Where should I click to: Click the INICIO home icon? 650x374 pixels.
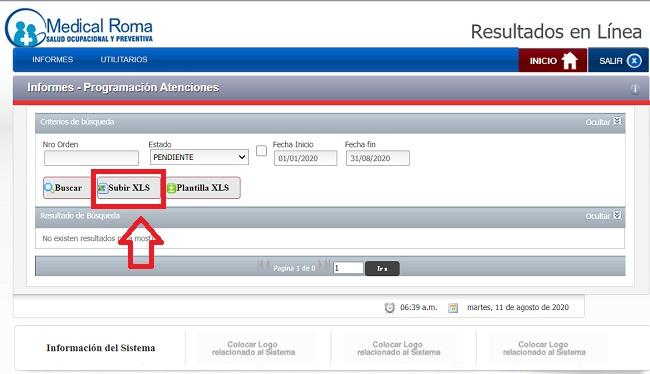coord(570,61)
